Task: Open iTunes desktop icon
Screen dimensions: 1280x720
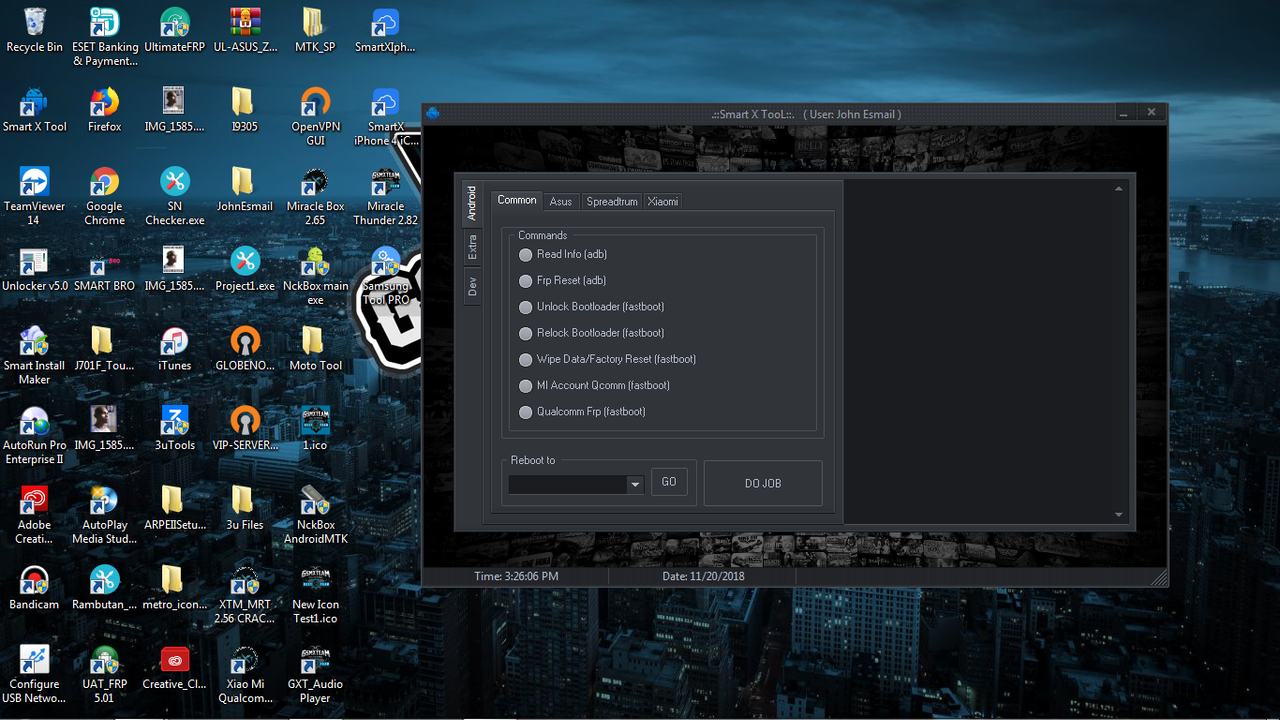Action: click(x=175, y=349)
